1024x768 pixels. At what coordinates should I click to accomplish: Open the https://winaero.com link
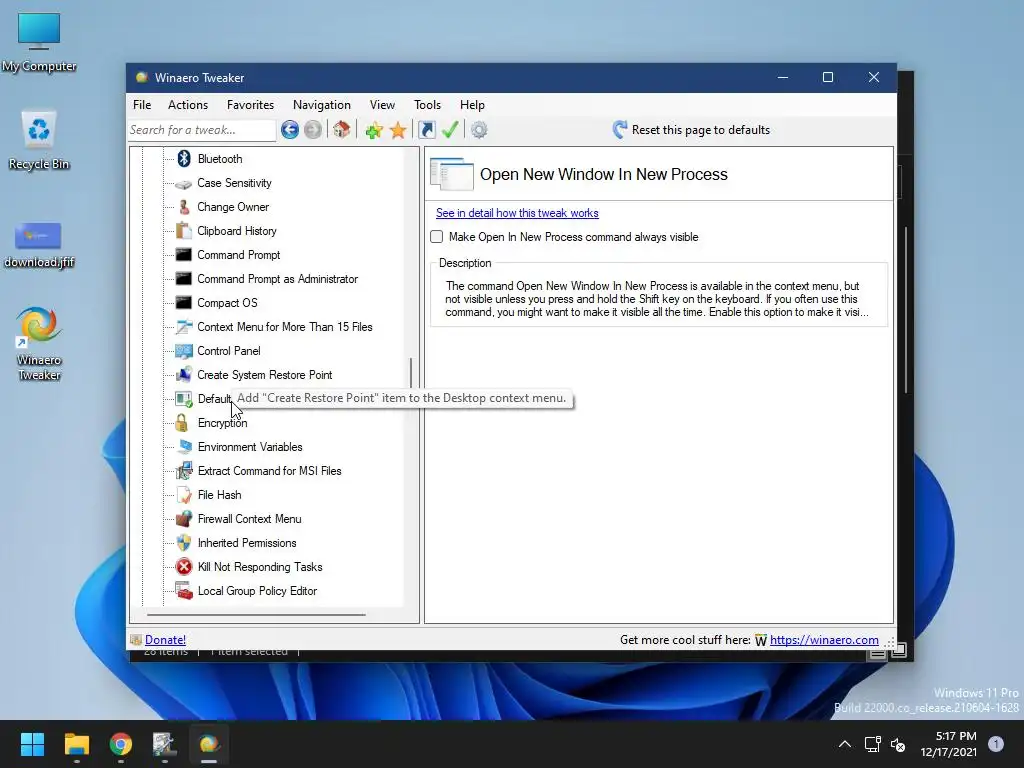824,640
